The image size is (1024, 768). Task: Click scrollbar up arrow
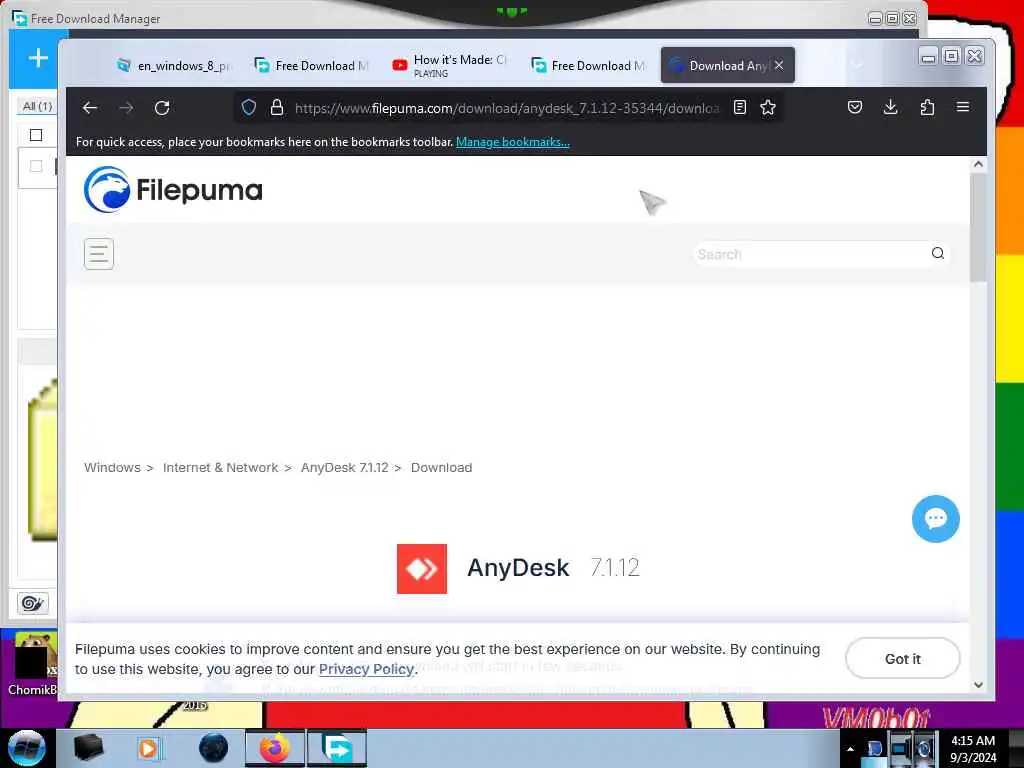click(x=978, y=164)
